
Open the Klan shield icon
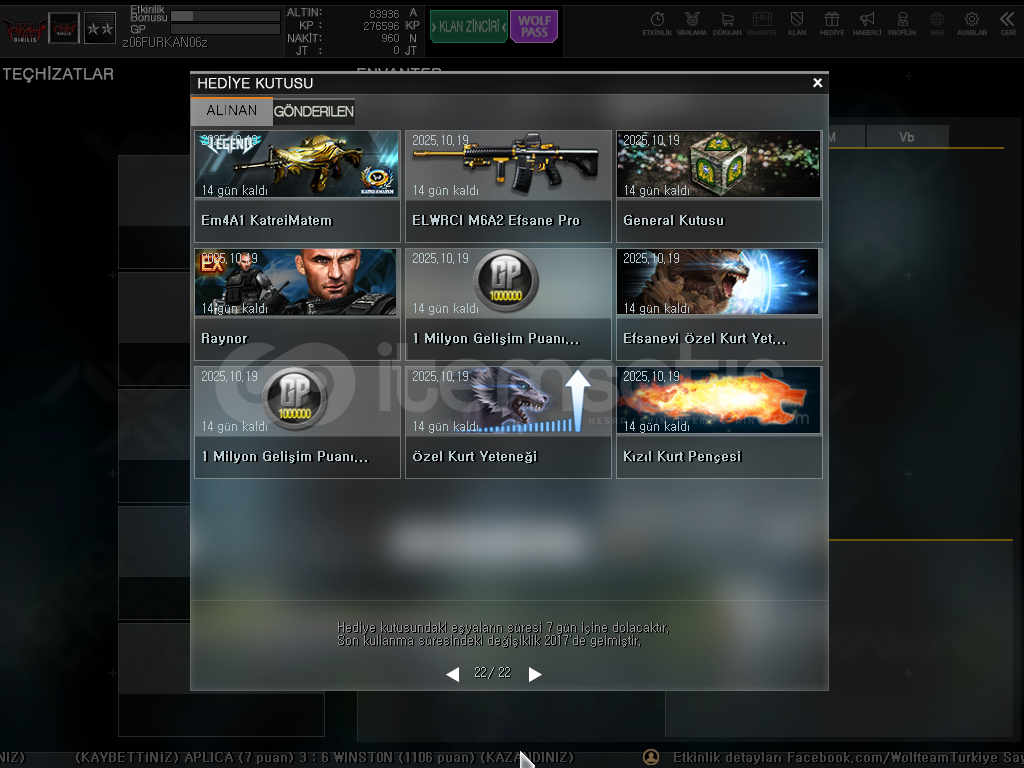(x=797, y=23)
